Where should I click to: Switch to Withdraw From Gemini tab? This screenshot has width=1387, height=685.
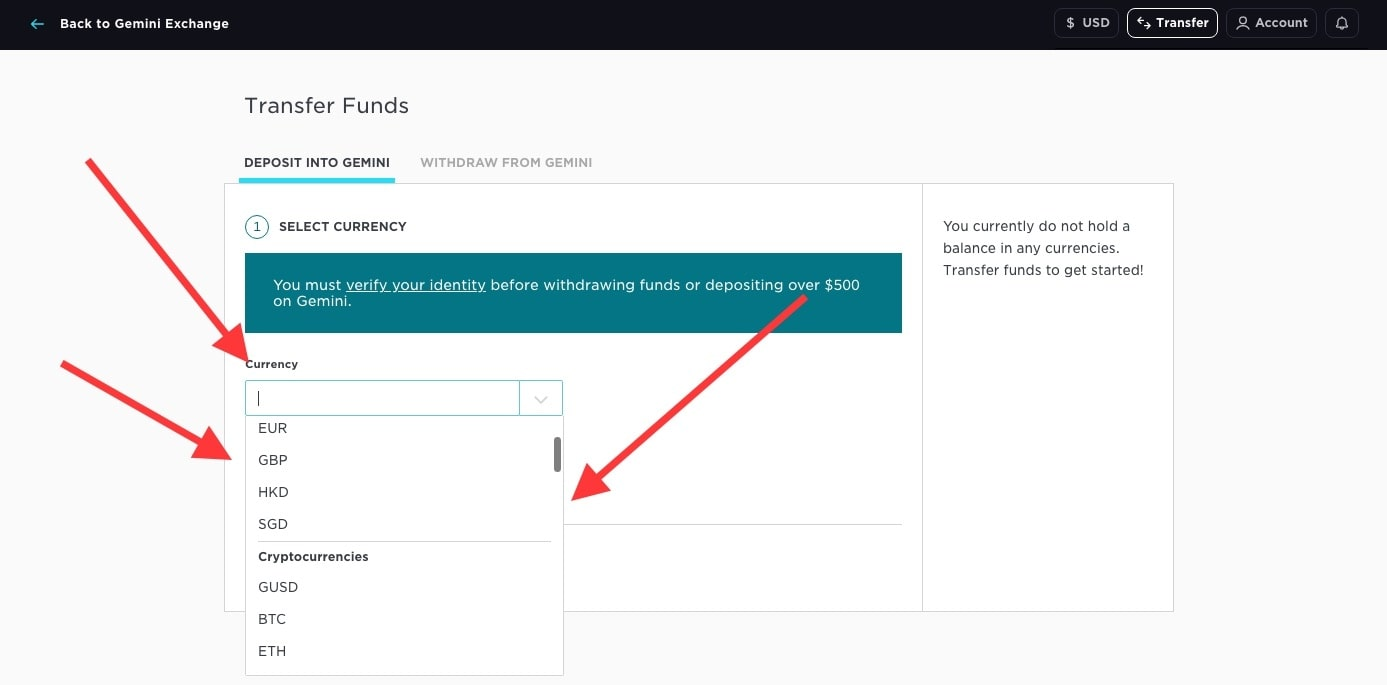click(506, 162)
